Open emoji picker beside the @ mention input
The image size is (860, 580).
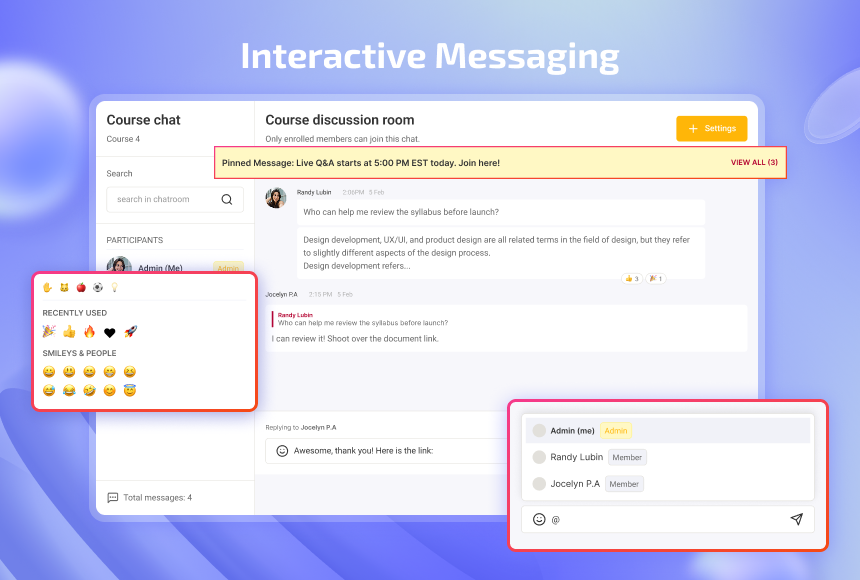(x=539, y=519)
